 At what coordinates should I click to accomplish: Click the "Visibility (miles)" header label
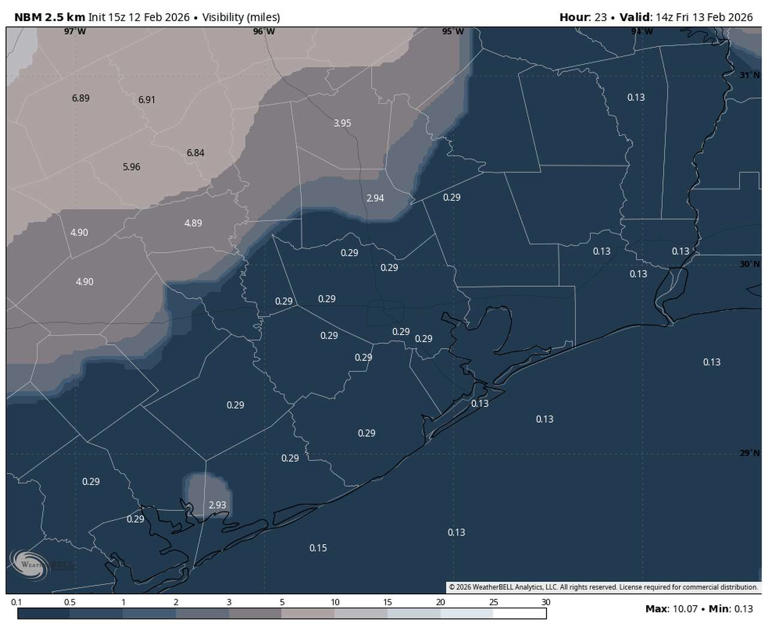click(241, 17)
